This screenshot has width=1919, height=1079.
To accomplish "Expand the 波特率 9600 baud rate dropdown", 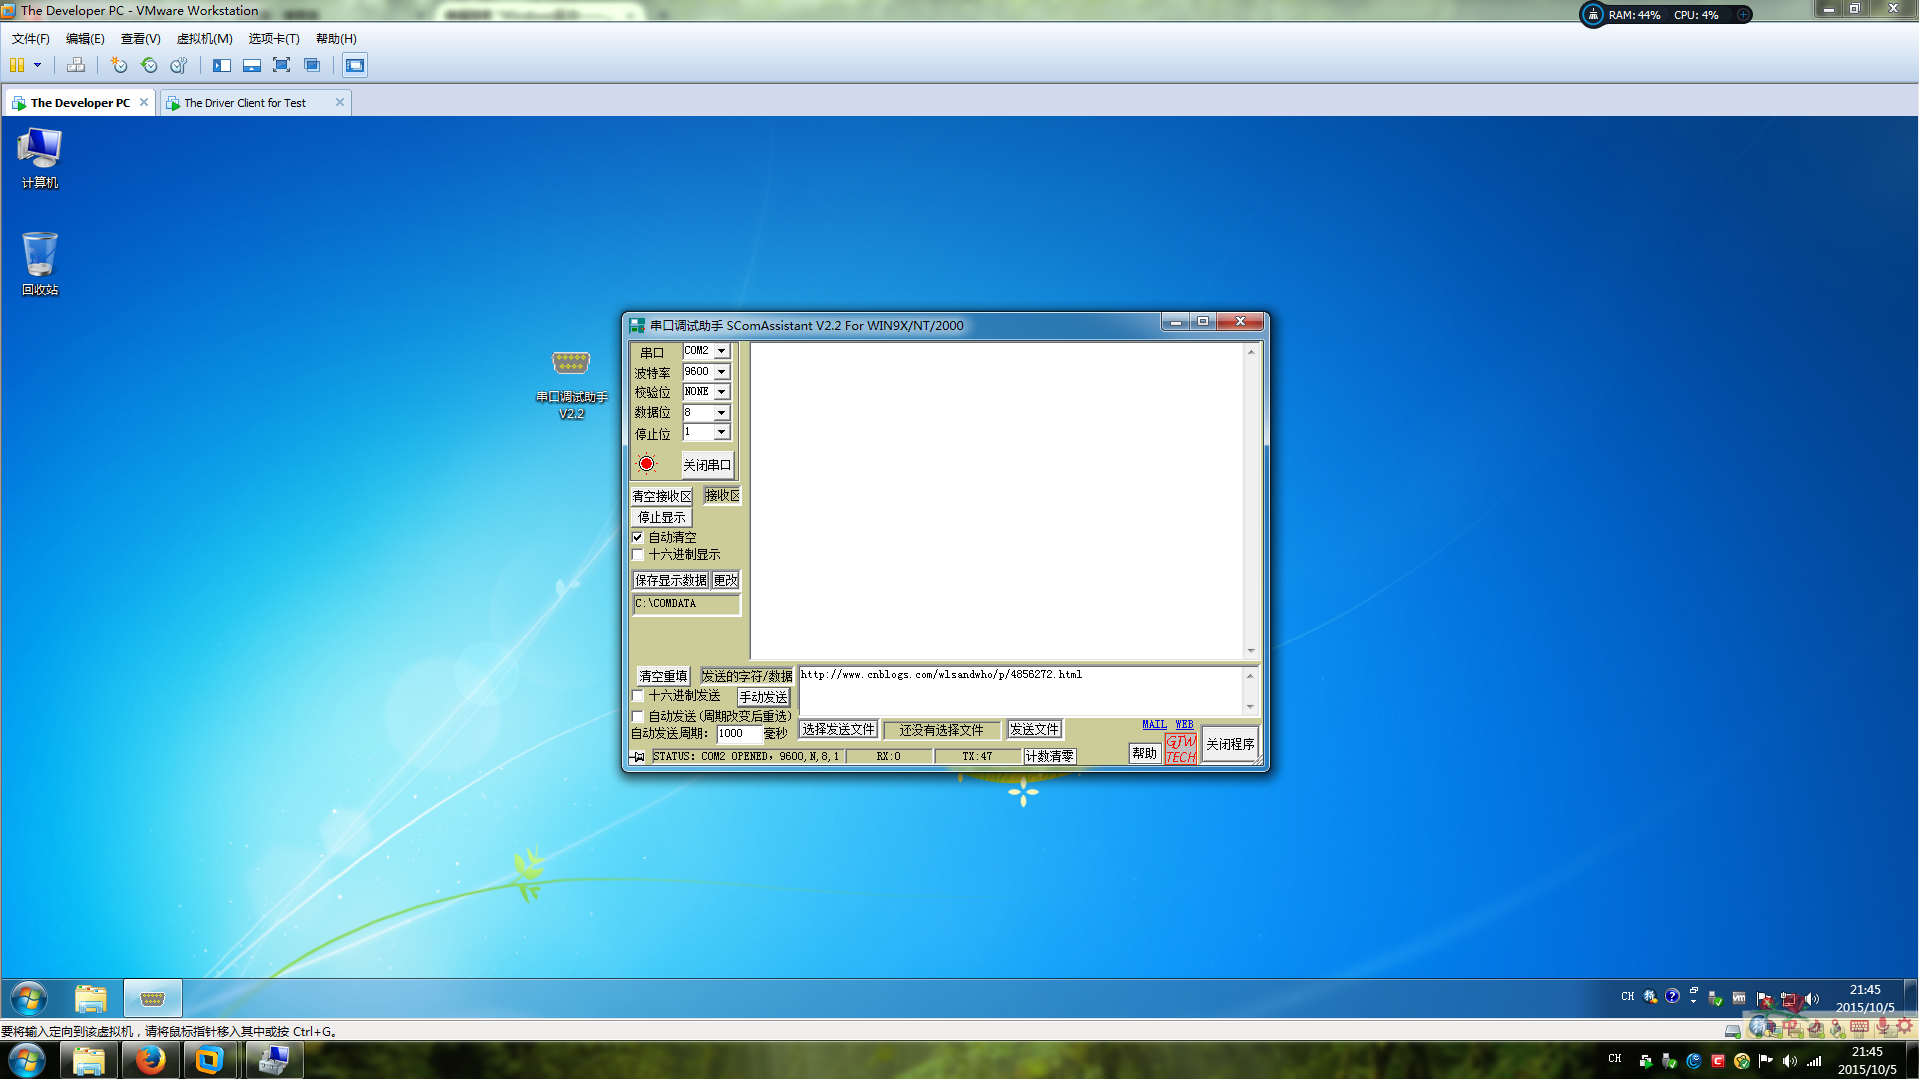I will tap(721, 372).
